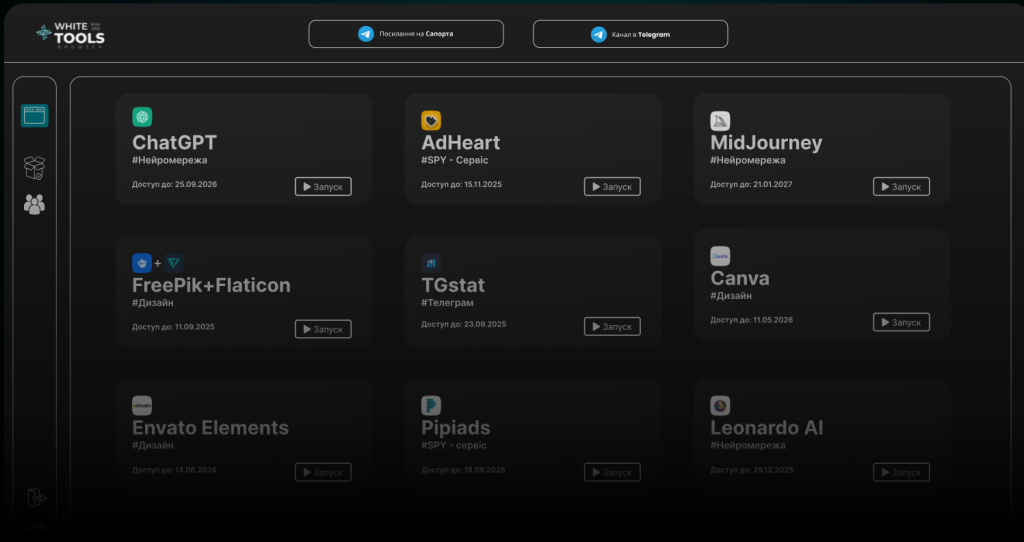Screen dimensions: 1024x542
Task: Launch FreePik+Flaticon with Запуск button
Action: click(x=323, y=329)
